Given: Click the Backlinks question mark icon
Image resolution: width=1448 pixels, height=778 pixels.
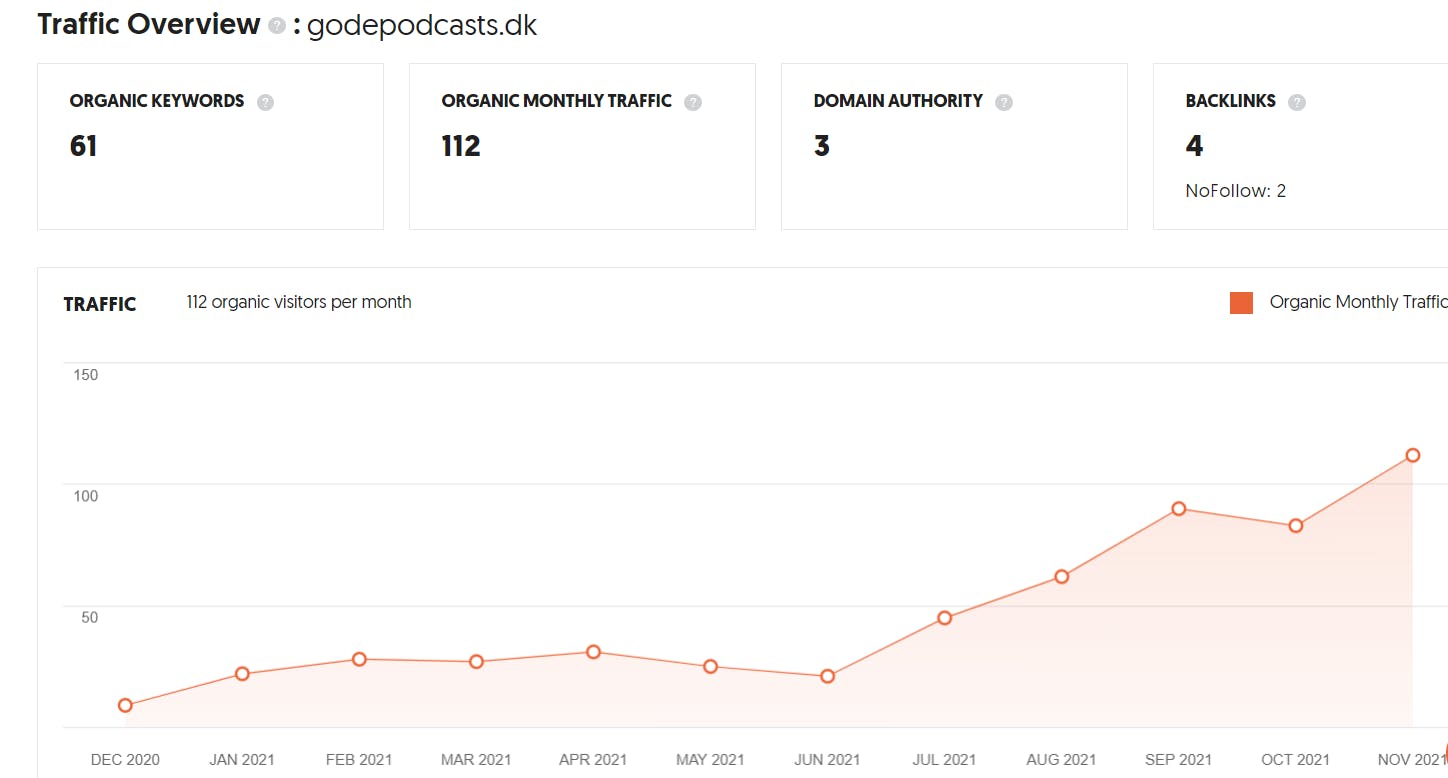Looking at the screenshot, I should [1297, 102].
